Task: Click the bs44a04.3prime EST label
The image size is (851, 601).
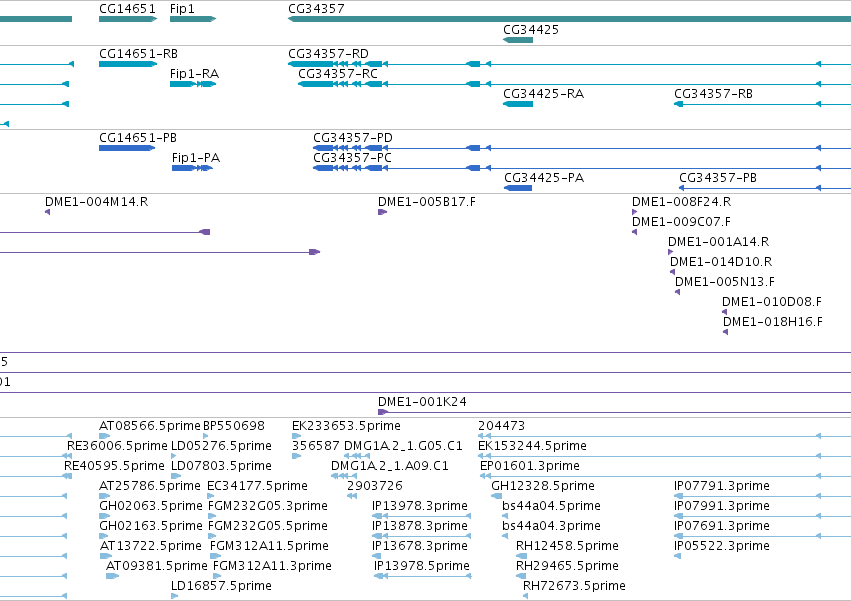Action: click(551, 526)
